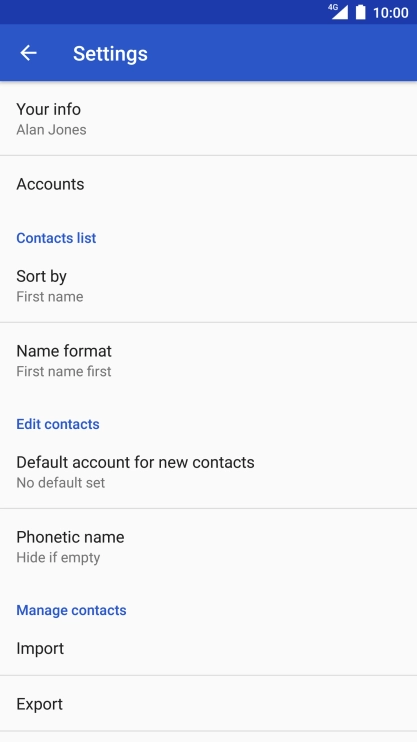Open the Sort by option

[x=208, y=285]
